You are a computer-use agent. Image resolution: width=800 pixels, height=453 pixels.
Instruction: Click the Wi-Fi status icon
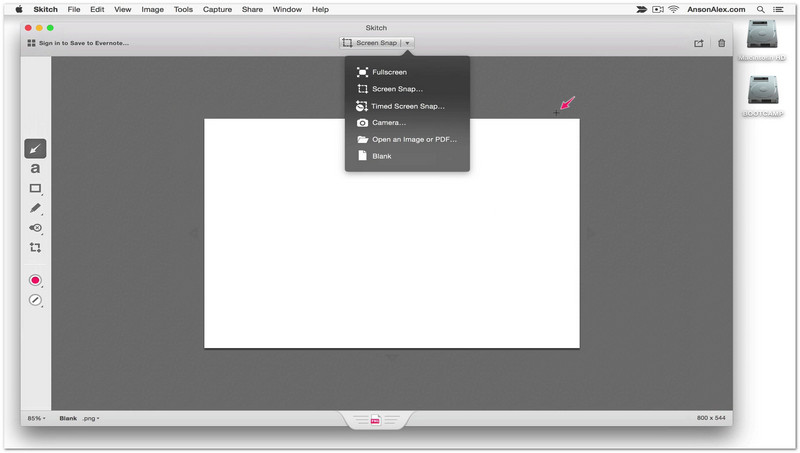[x=673, y=9]
